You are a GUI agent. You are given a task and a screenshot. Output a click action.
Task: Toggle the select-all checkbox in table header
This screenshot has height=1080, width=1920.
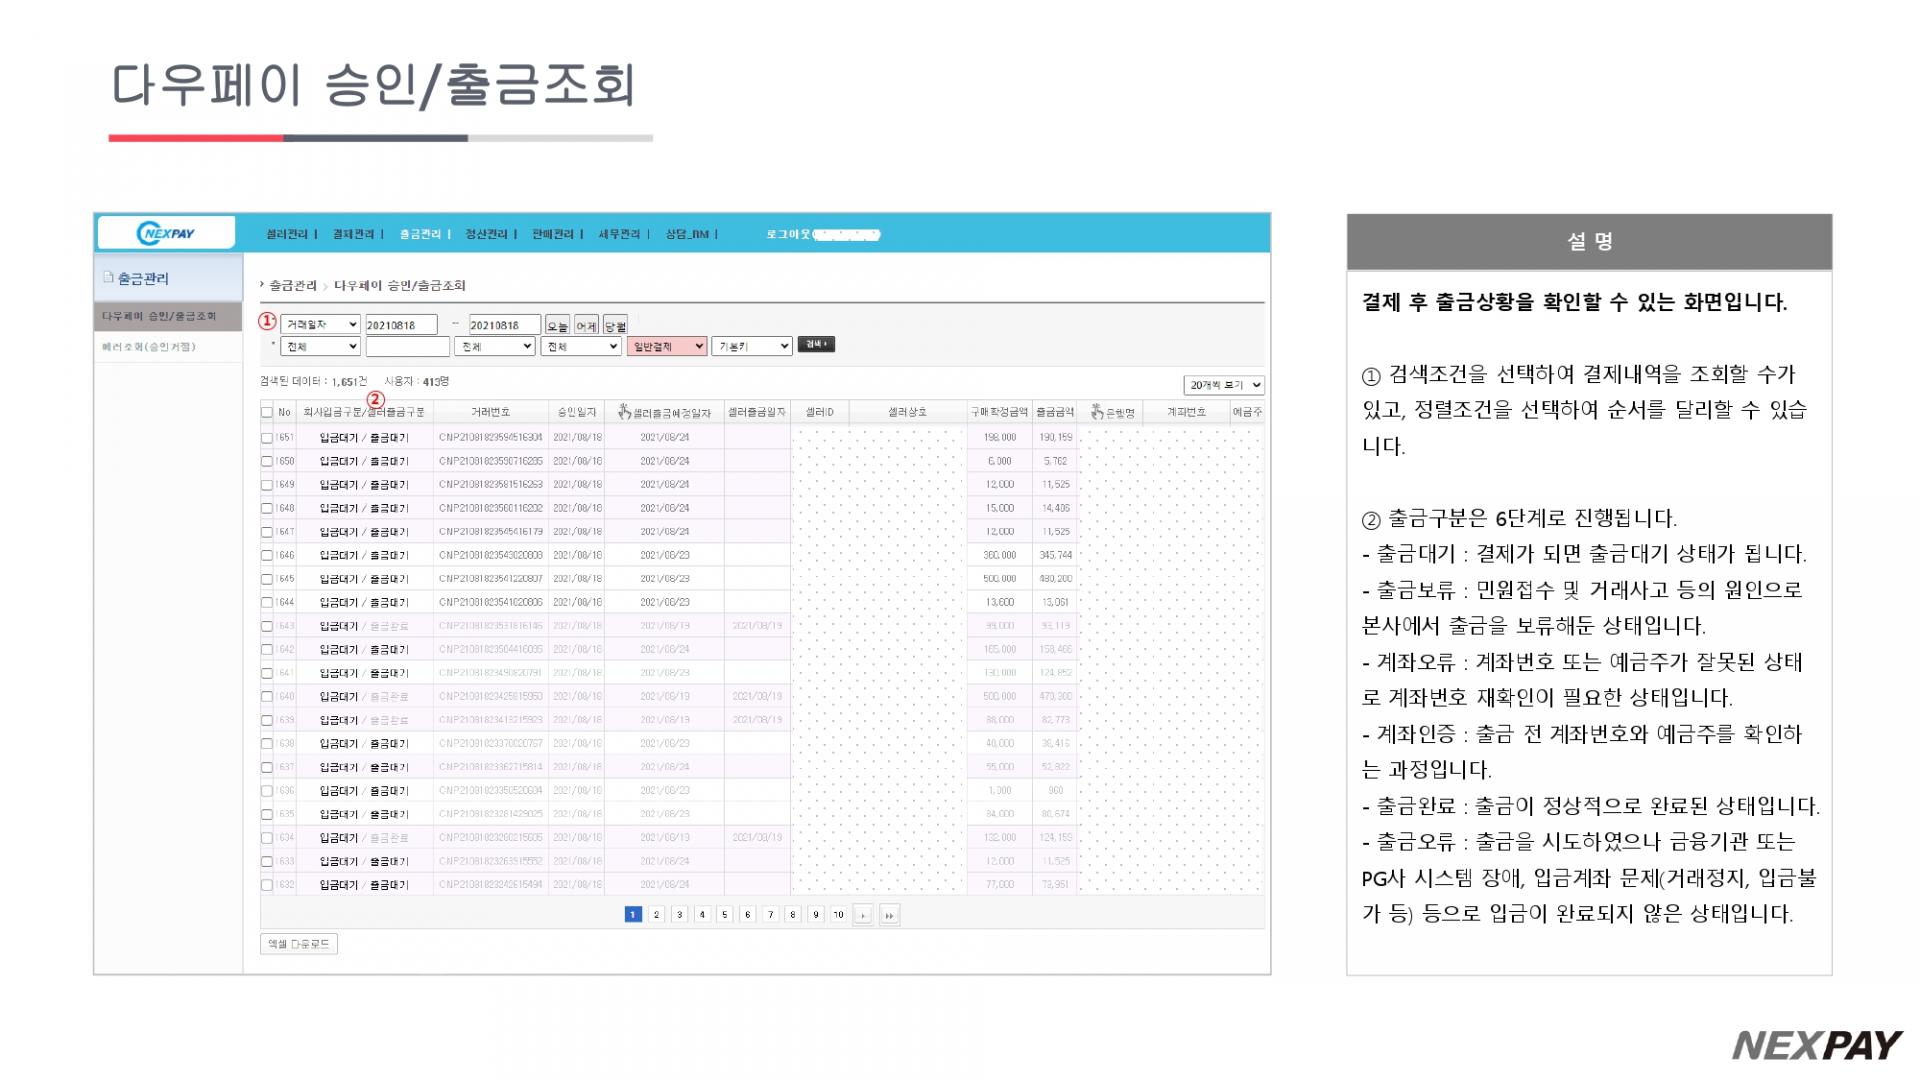coord(267,412)
